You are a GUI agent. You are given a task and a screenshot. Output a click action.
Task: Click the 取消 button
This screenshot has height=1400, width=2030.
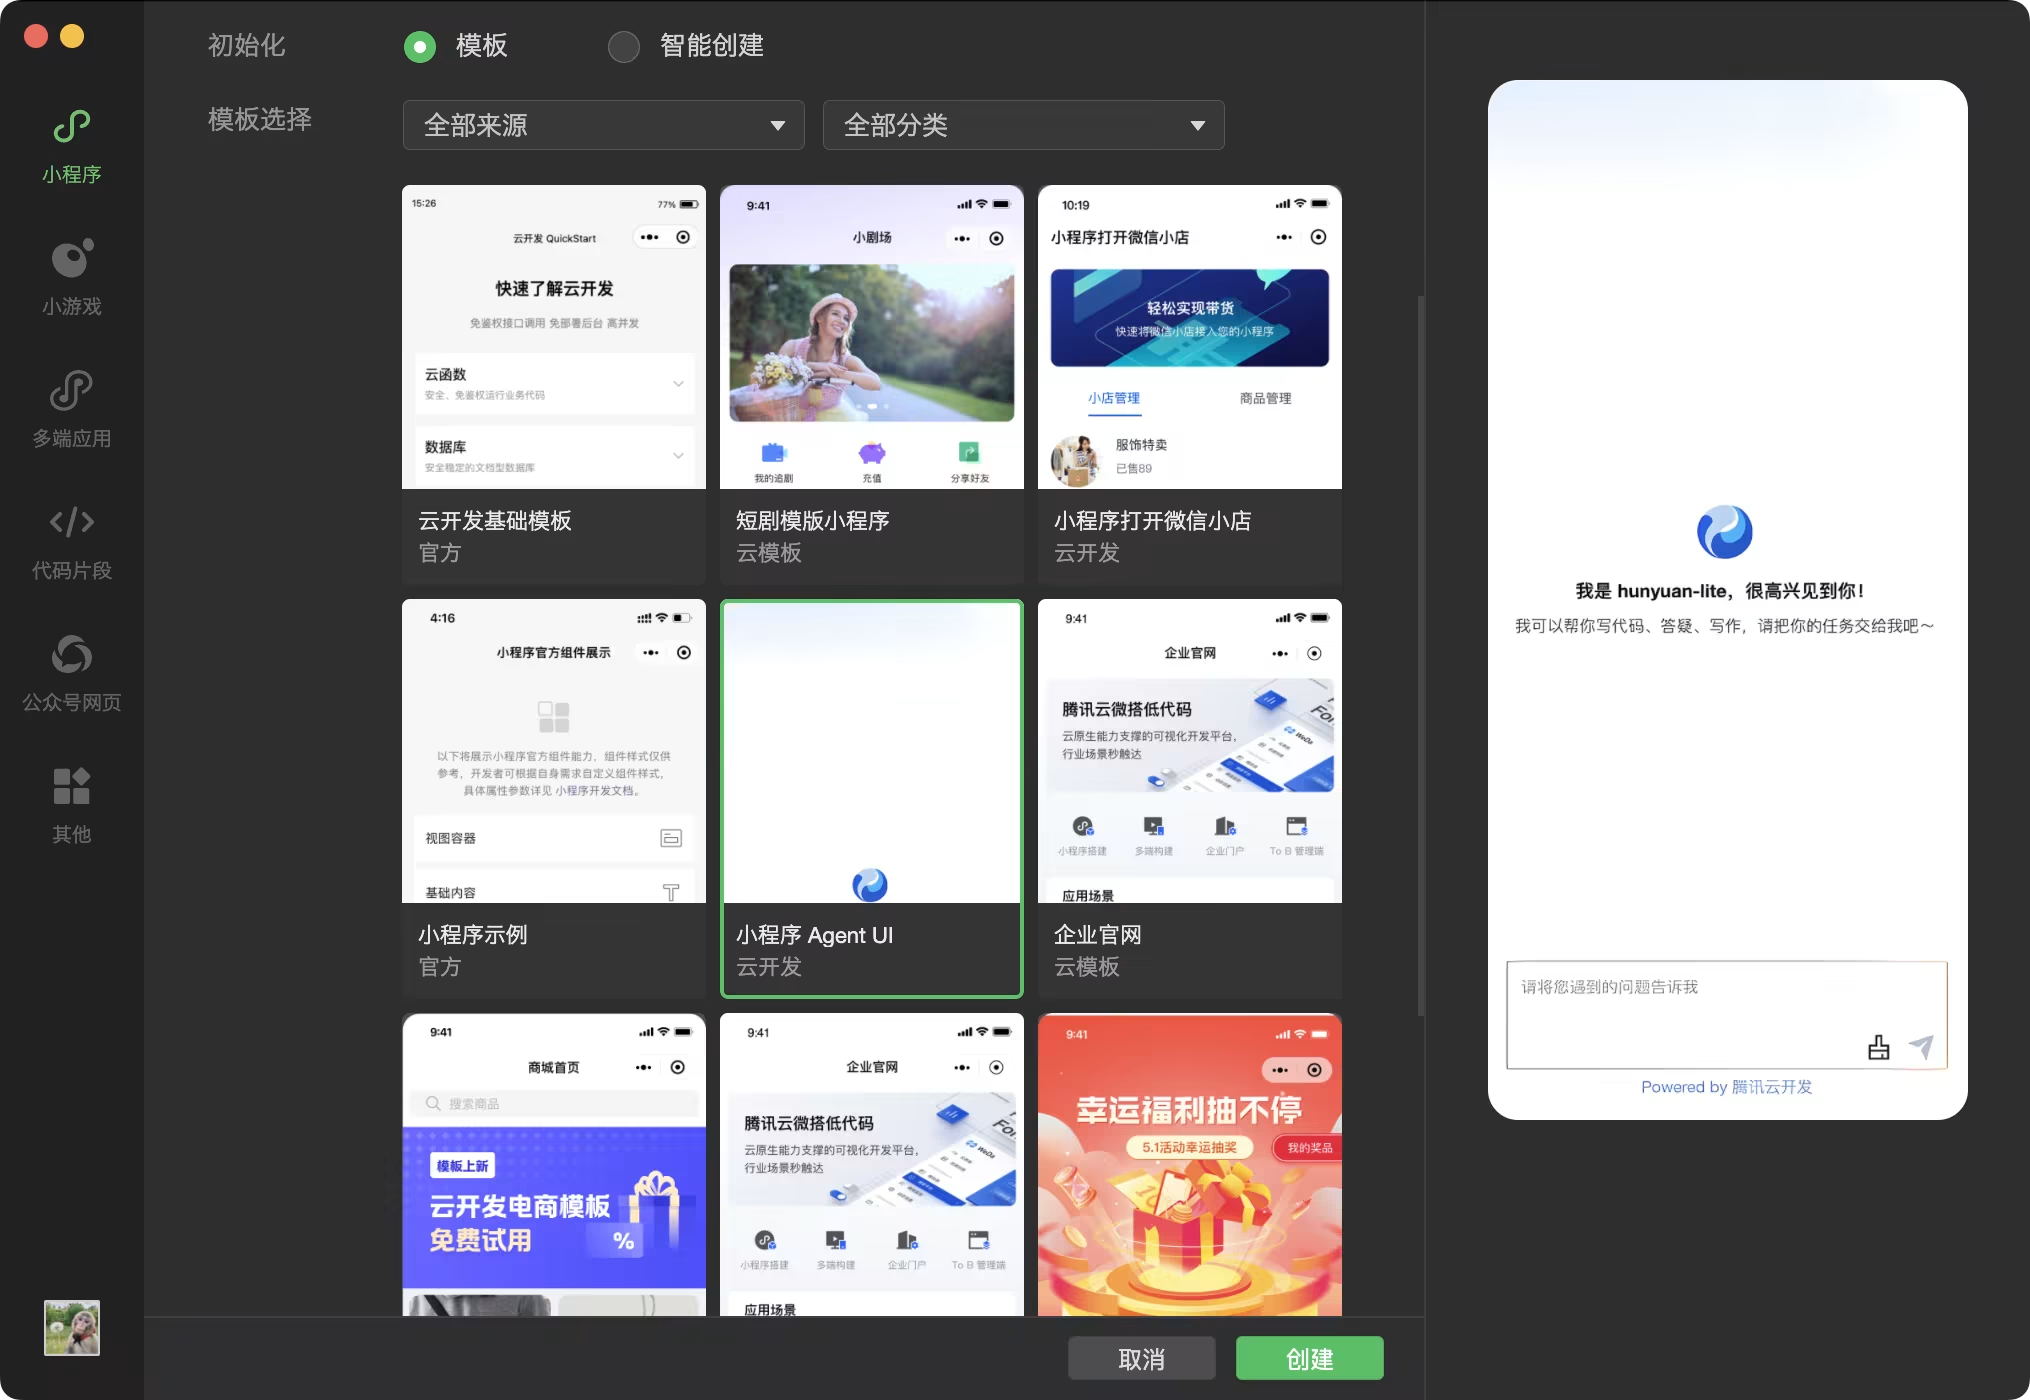[x=1141, y=1359]
